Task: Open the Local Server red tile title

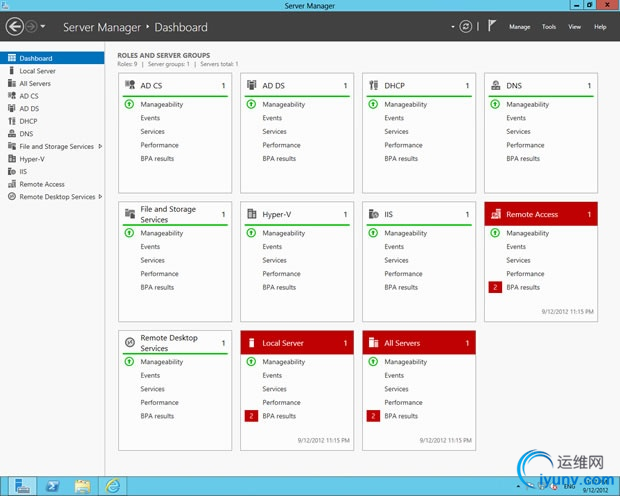Action: pyautogui.click(x=283, y=343)
